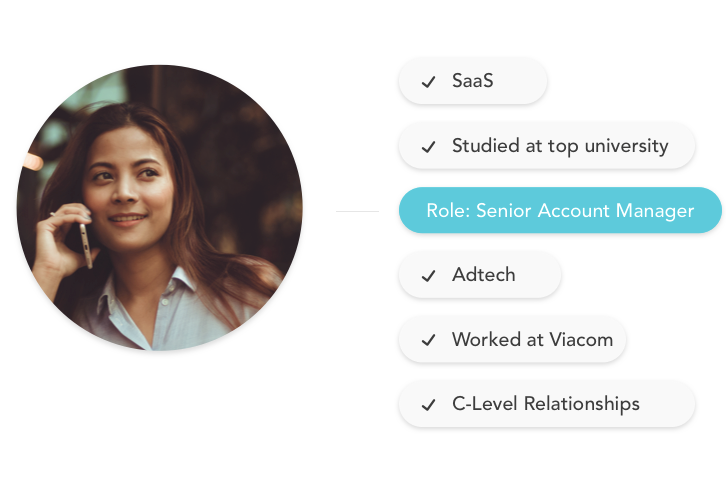Image resolution: width=726 pixels, height=491 pixels.
Task: Click the thin connector line beside the photo
Action: coord(357,211)
